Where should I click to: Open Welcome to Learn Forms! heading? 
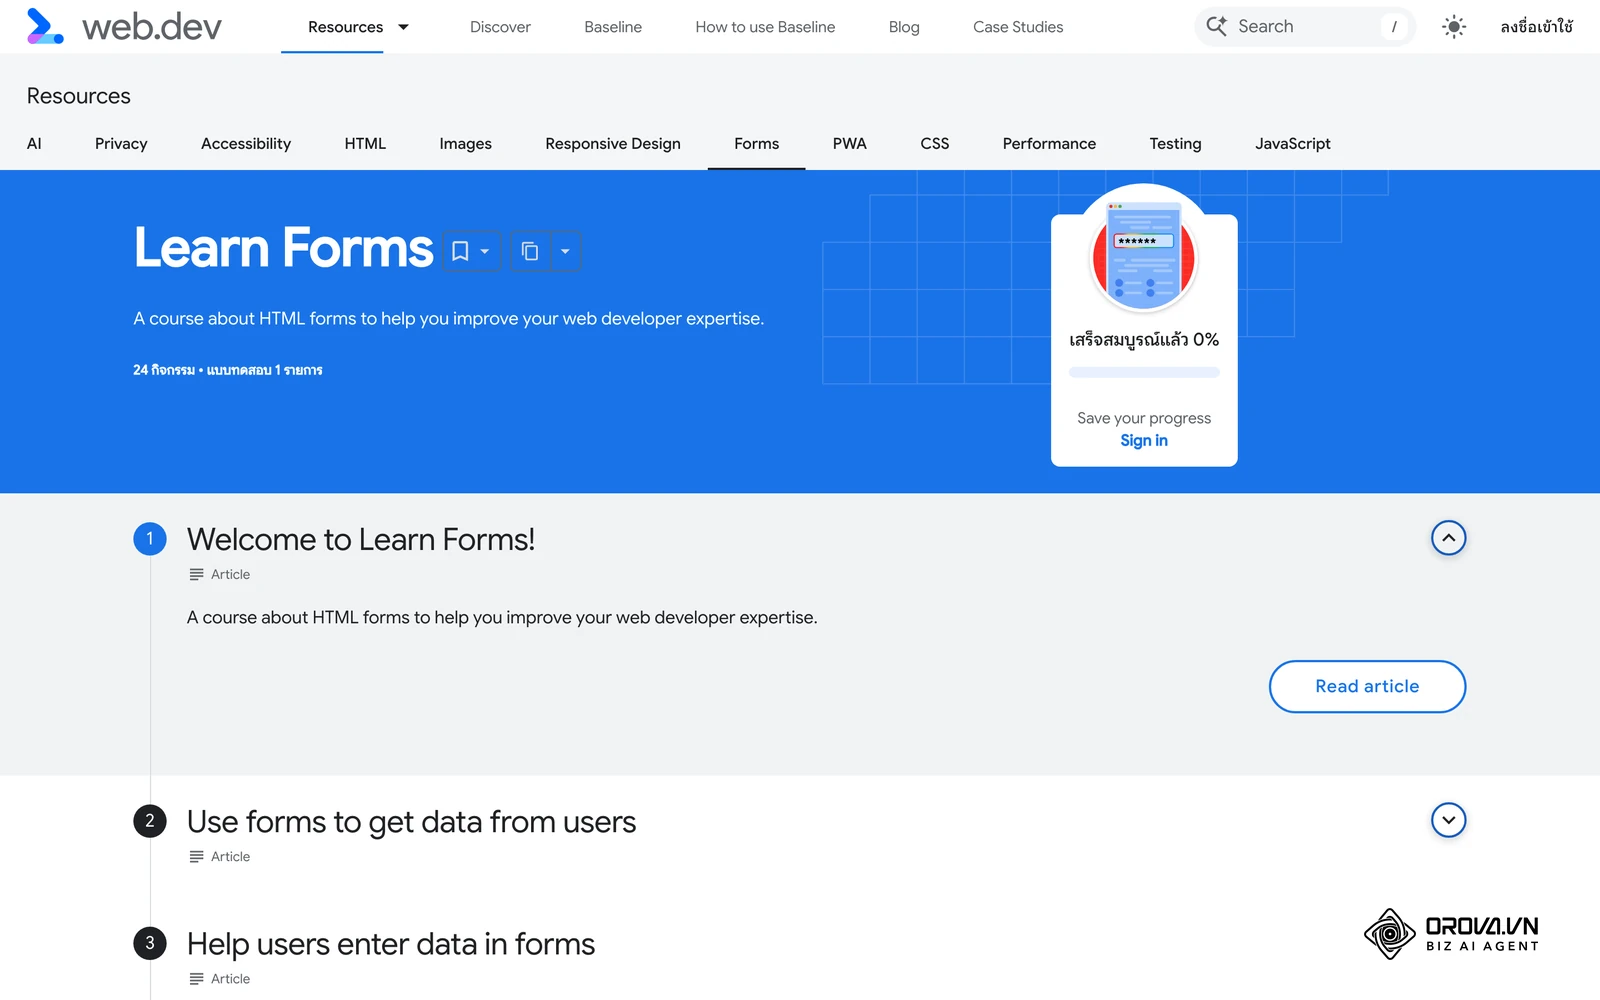[x=361, y=539]
